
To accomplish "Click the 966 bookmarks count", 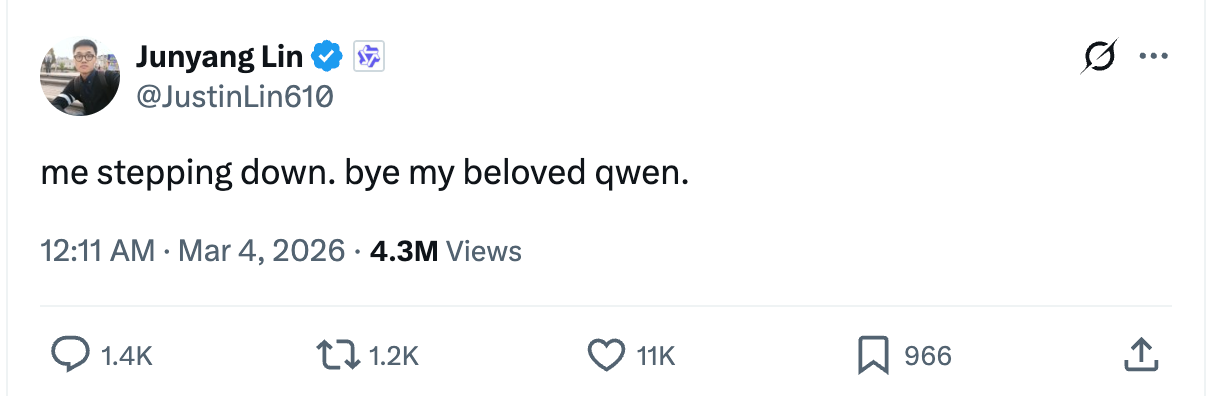I will [x=928, y=356].
